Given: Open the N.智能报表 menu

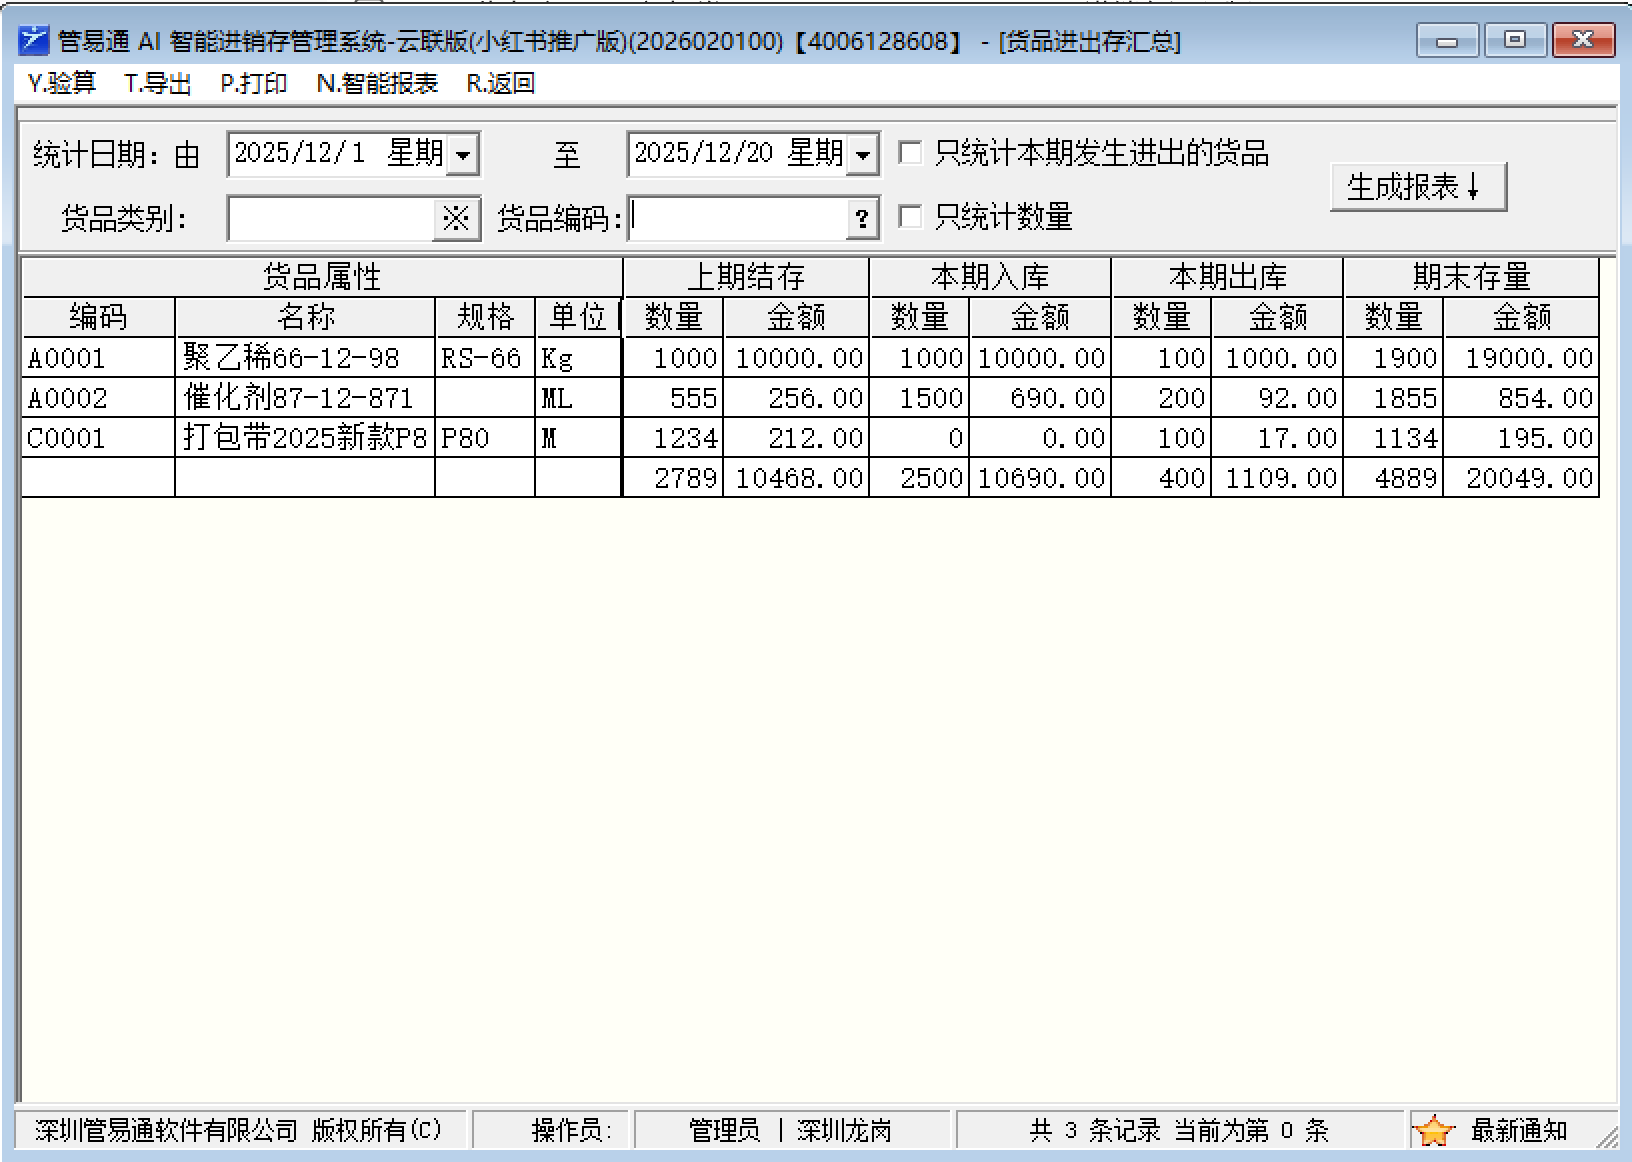Looking at the screenshot, I should pyautogui.click(x=377, y=84).
